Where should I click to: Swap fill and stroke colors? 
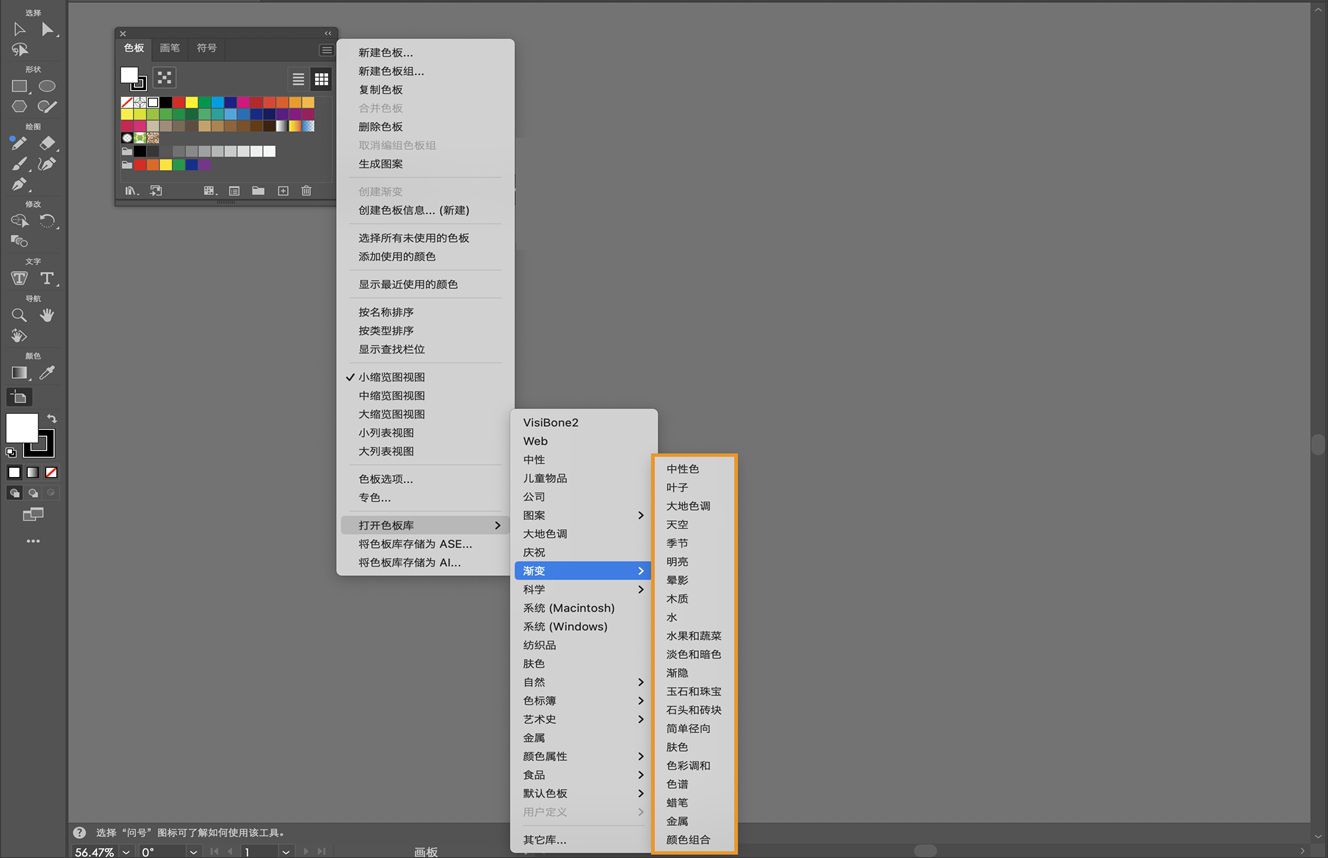tap(52, 419)
